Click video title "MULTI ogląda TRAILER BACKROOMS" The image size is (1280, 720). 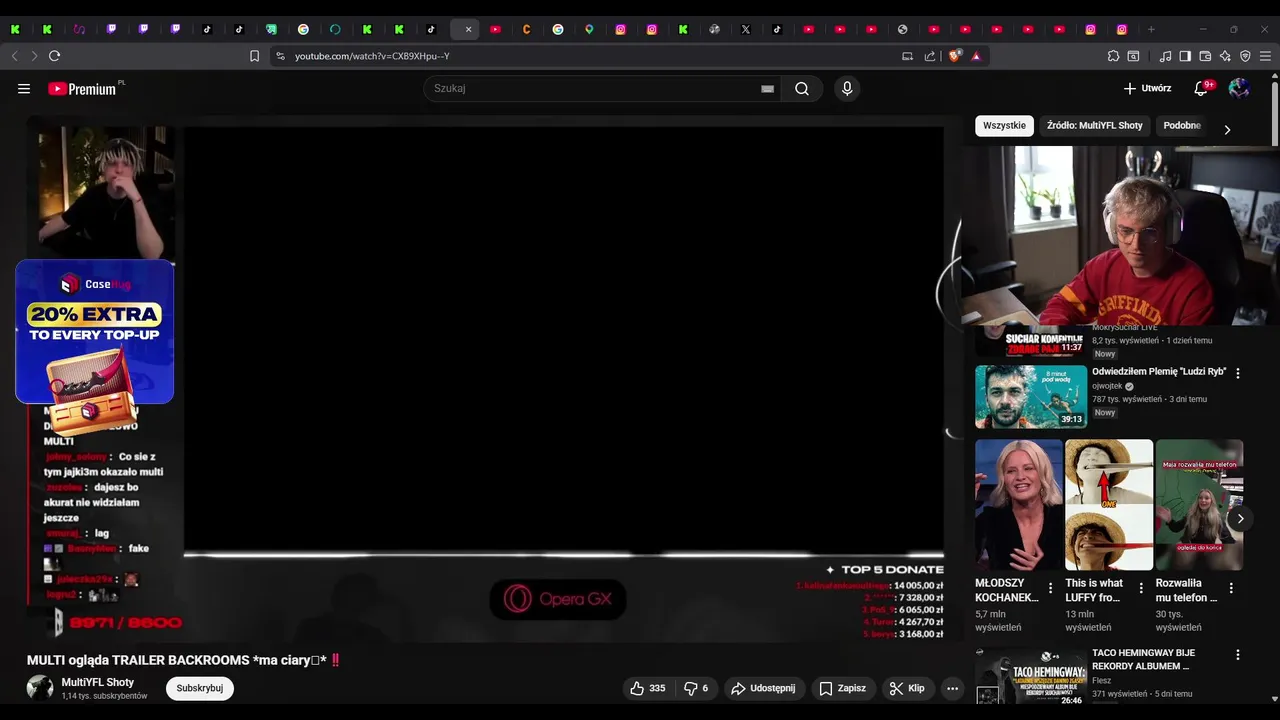pyautogui.click(x=184, y=660)
